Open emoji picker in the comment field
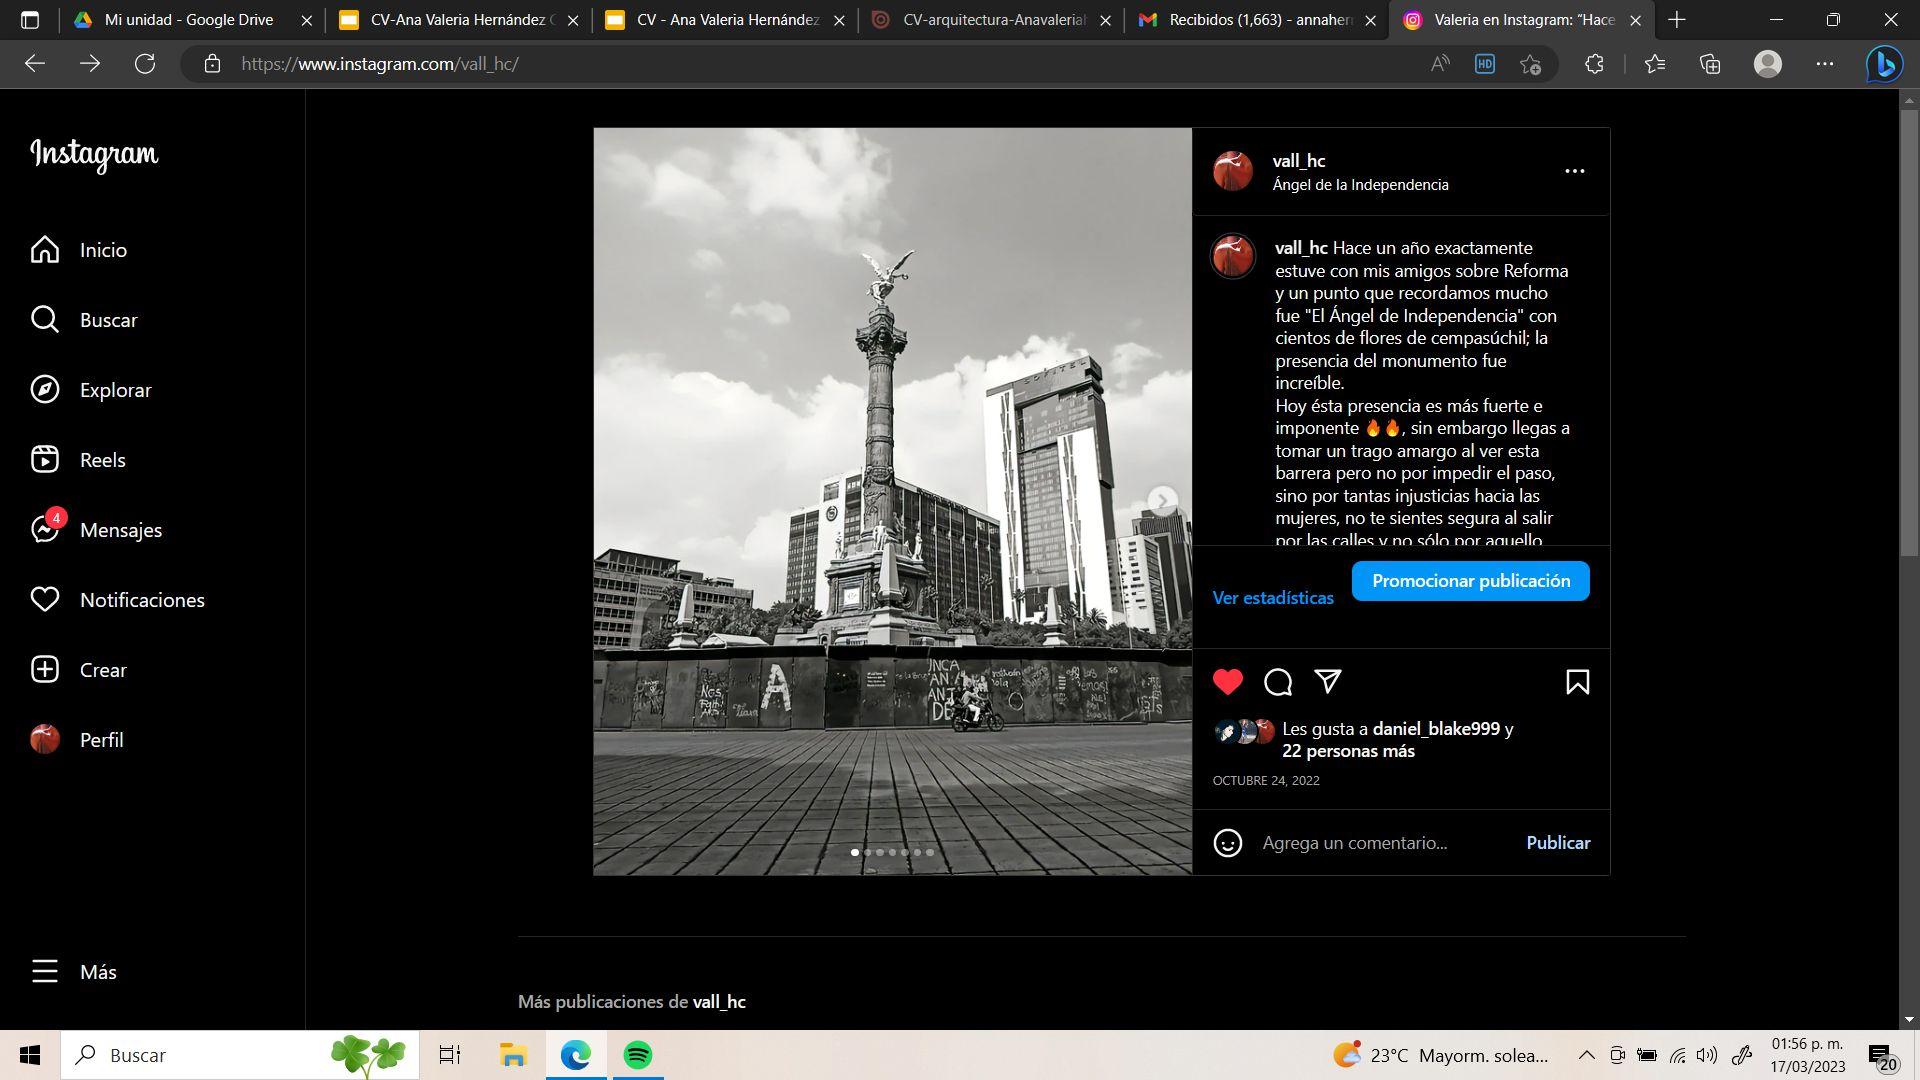The width and height of the screenshot is (1920, 1080). (x=1227, y=843)
